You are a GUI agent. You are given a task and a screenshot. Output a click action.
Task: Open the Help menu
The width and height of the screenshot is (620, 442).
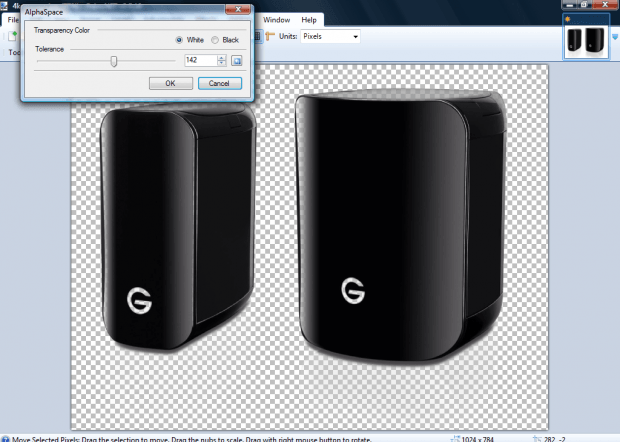point(309,20)
